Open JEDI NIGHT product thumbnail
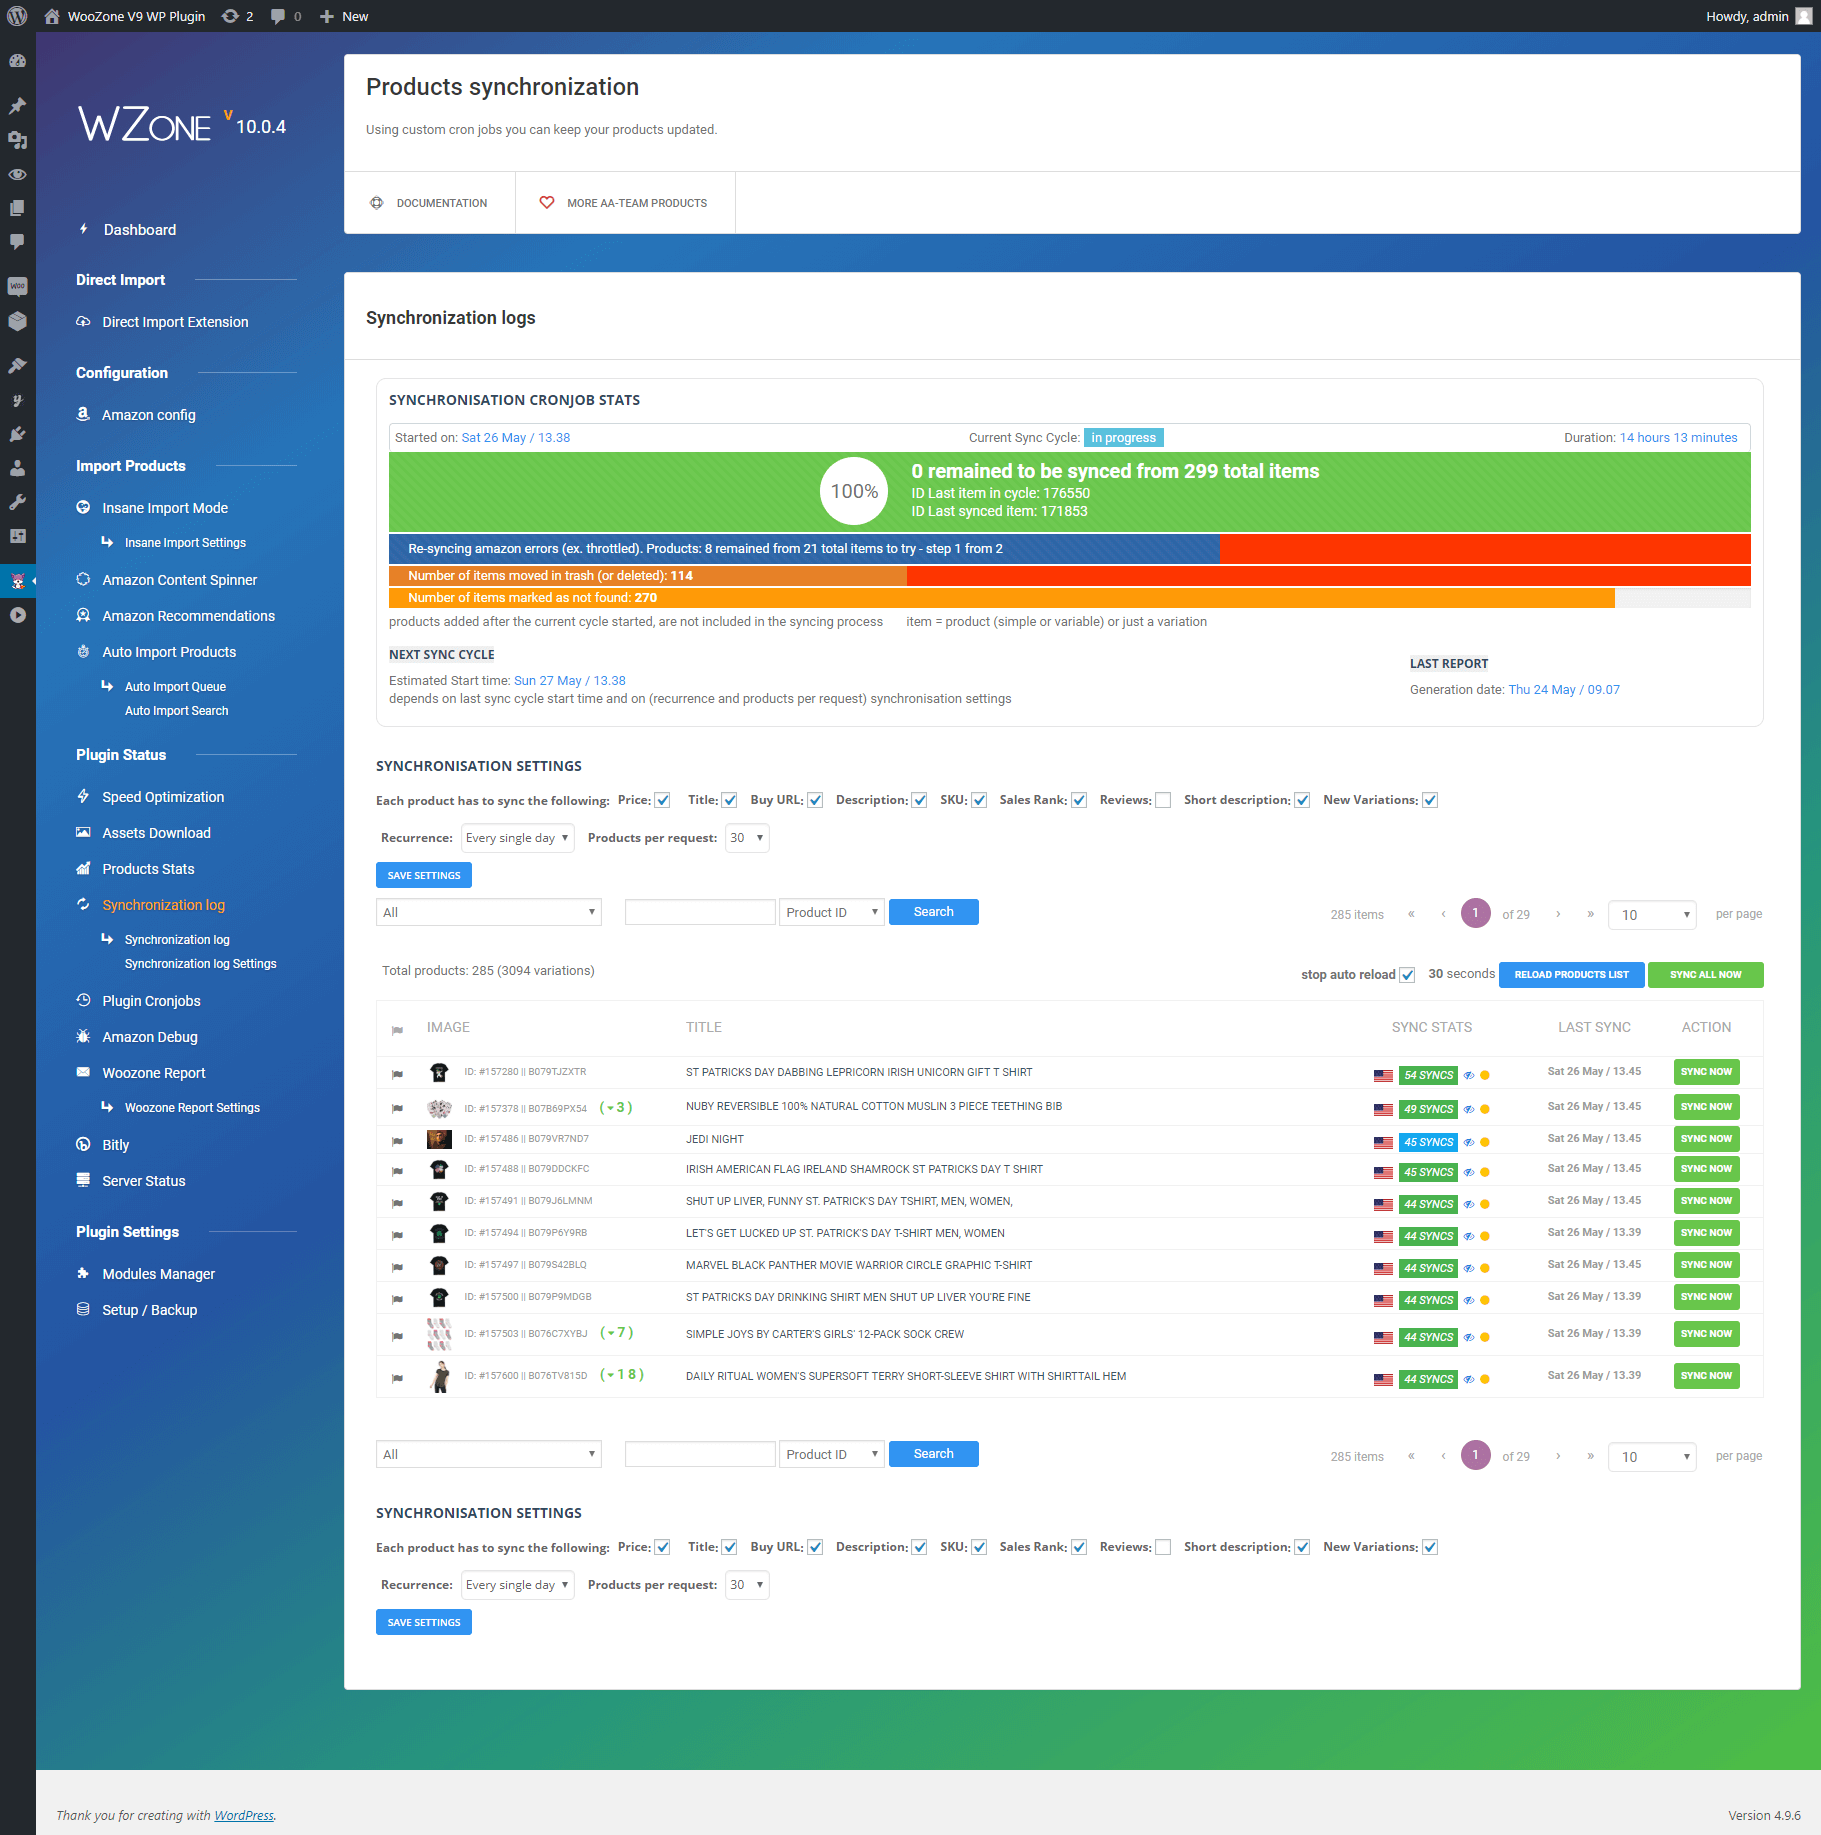 (x=439, y=1140)
